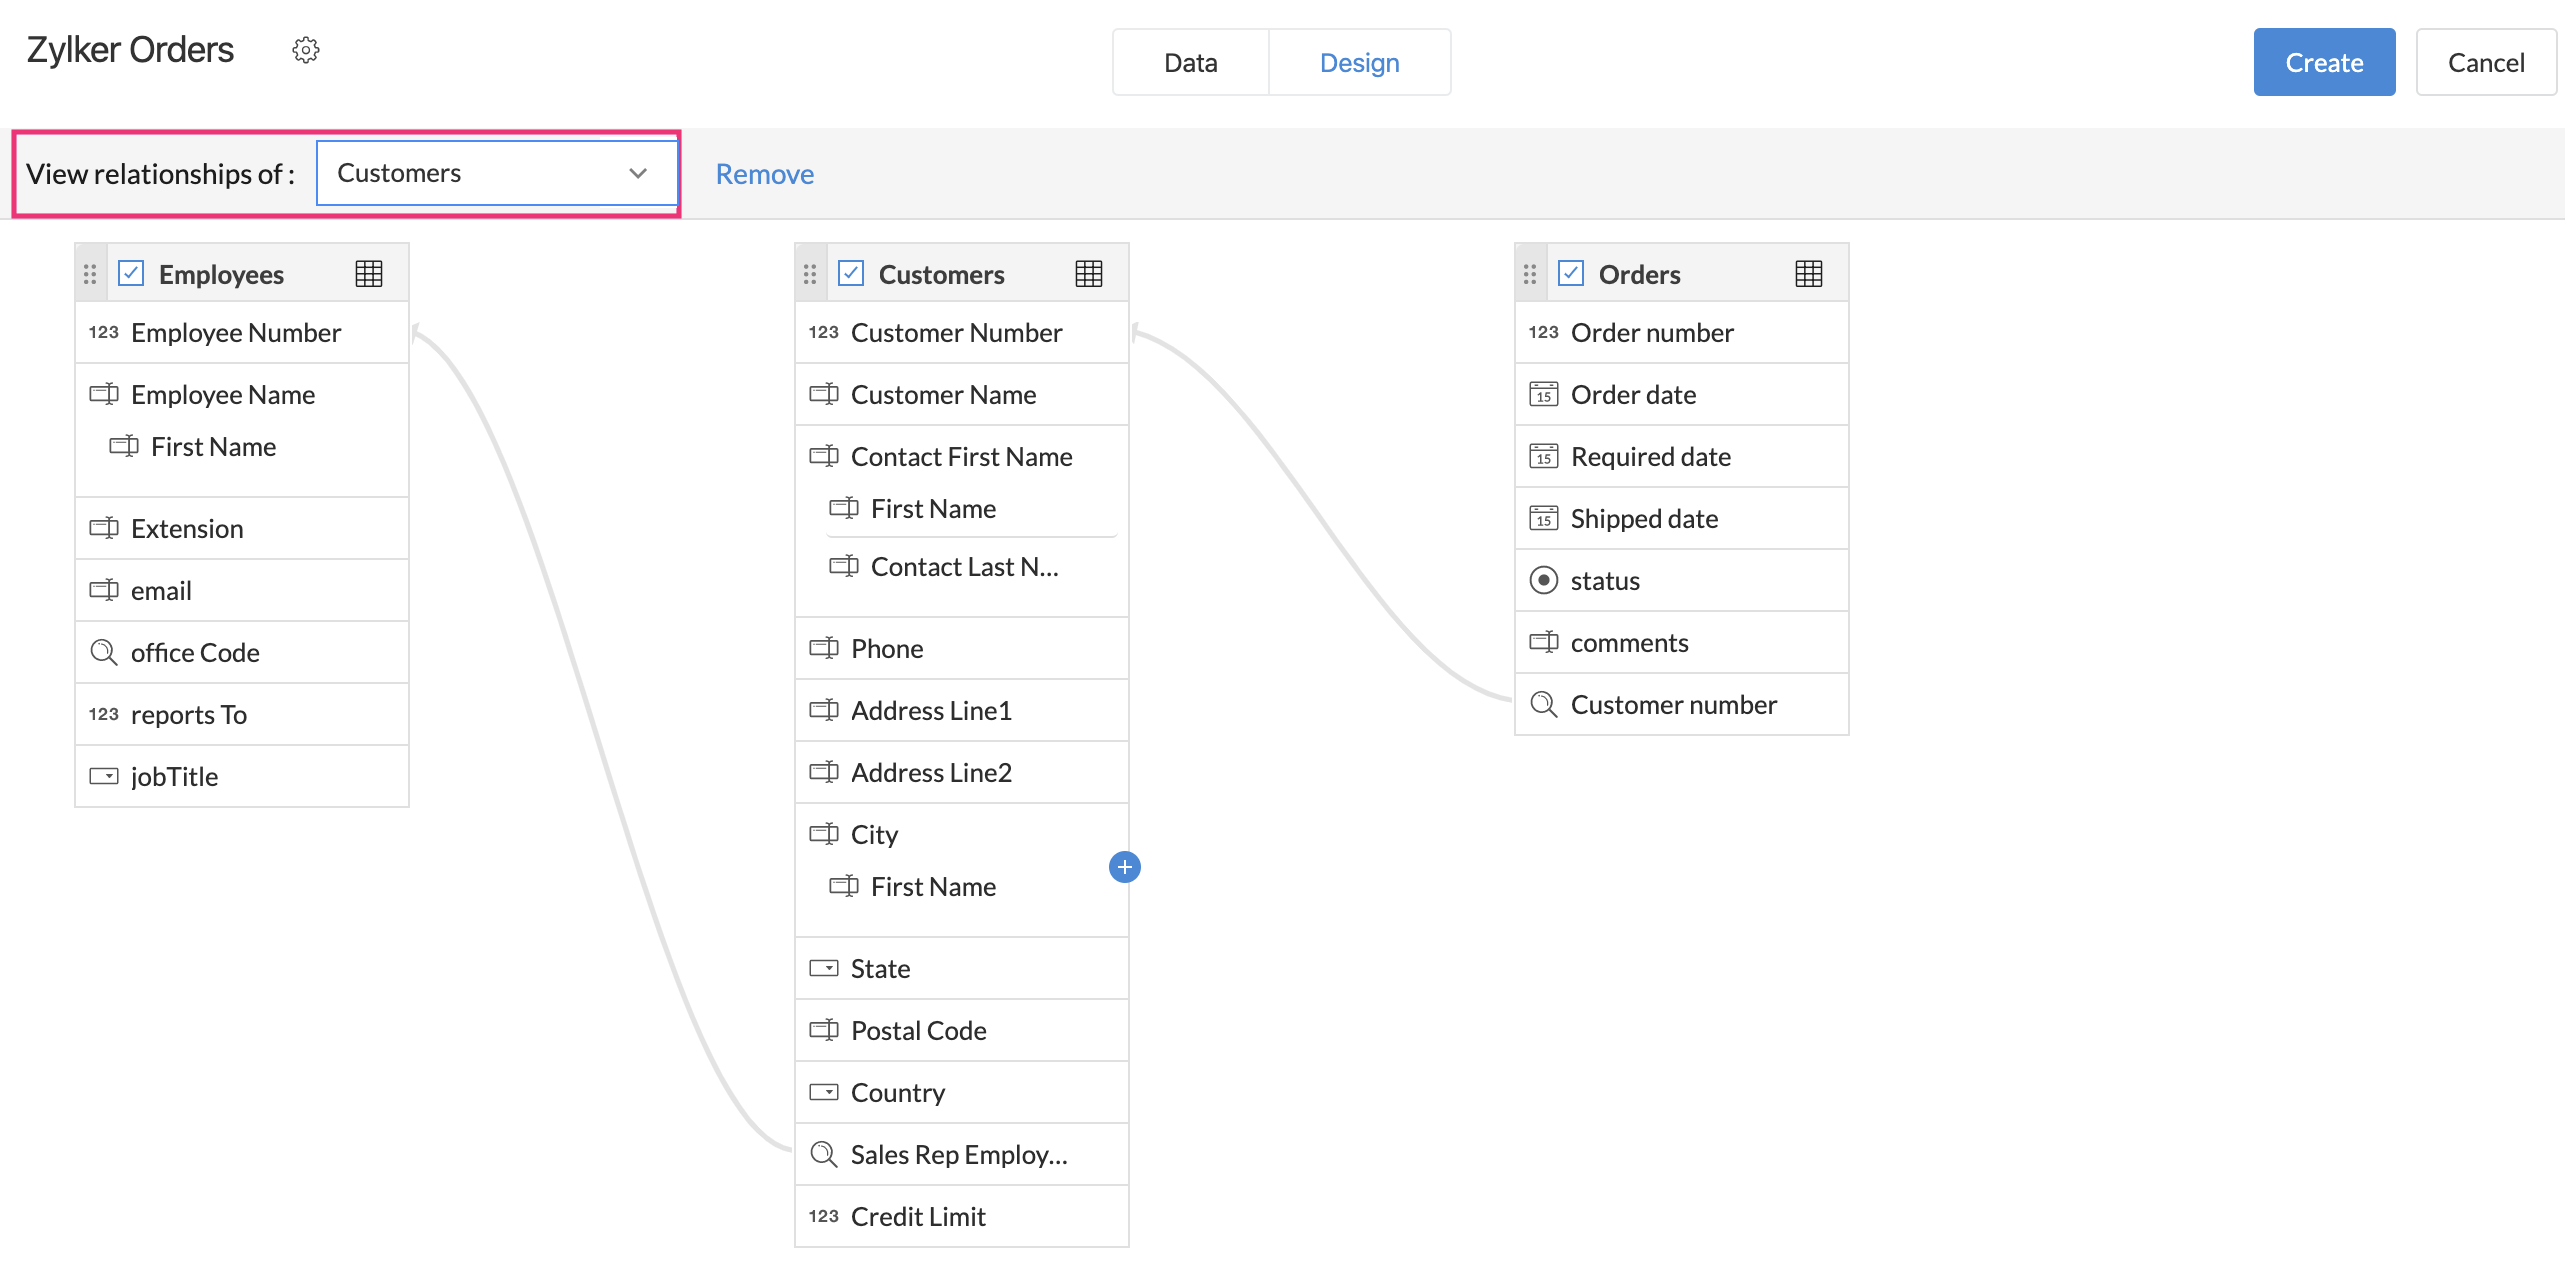2565x1264 pixels.
Task: Click the grid icon on Employees table
Action: pos(368,274)
